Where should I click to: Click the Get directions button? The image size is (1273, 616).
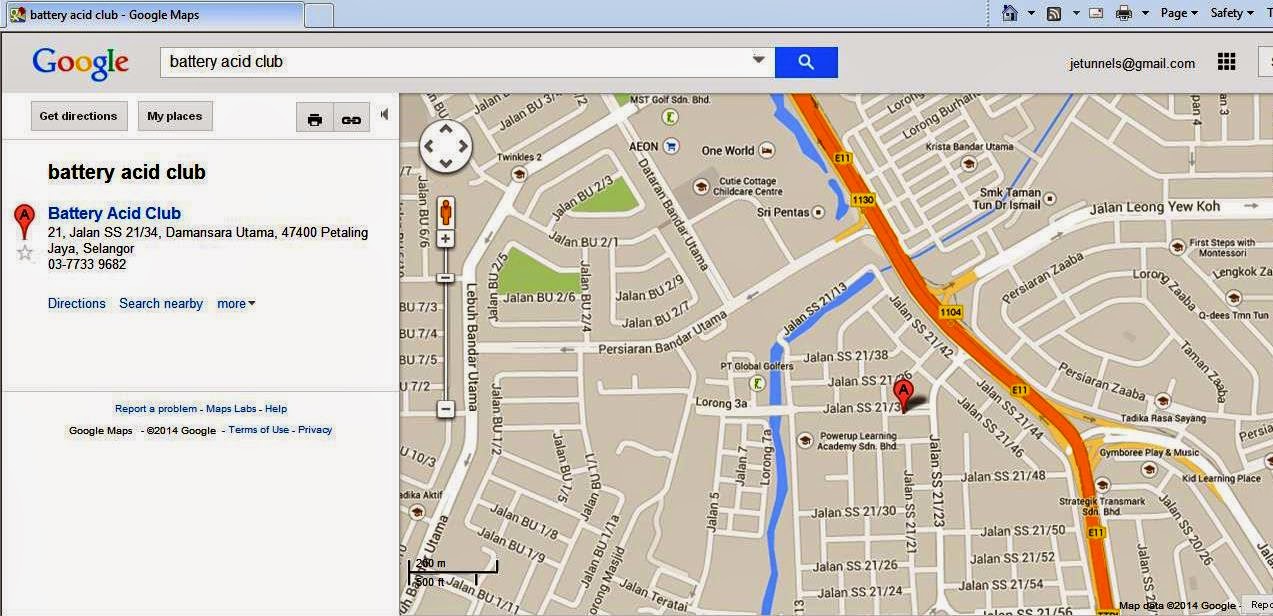click(x=79, y=116)
